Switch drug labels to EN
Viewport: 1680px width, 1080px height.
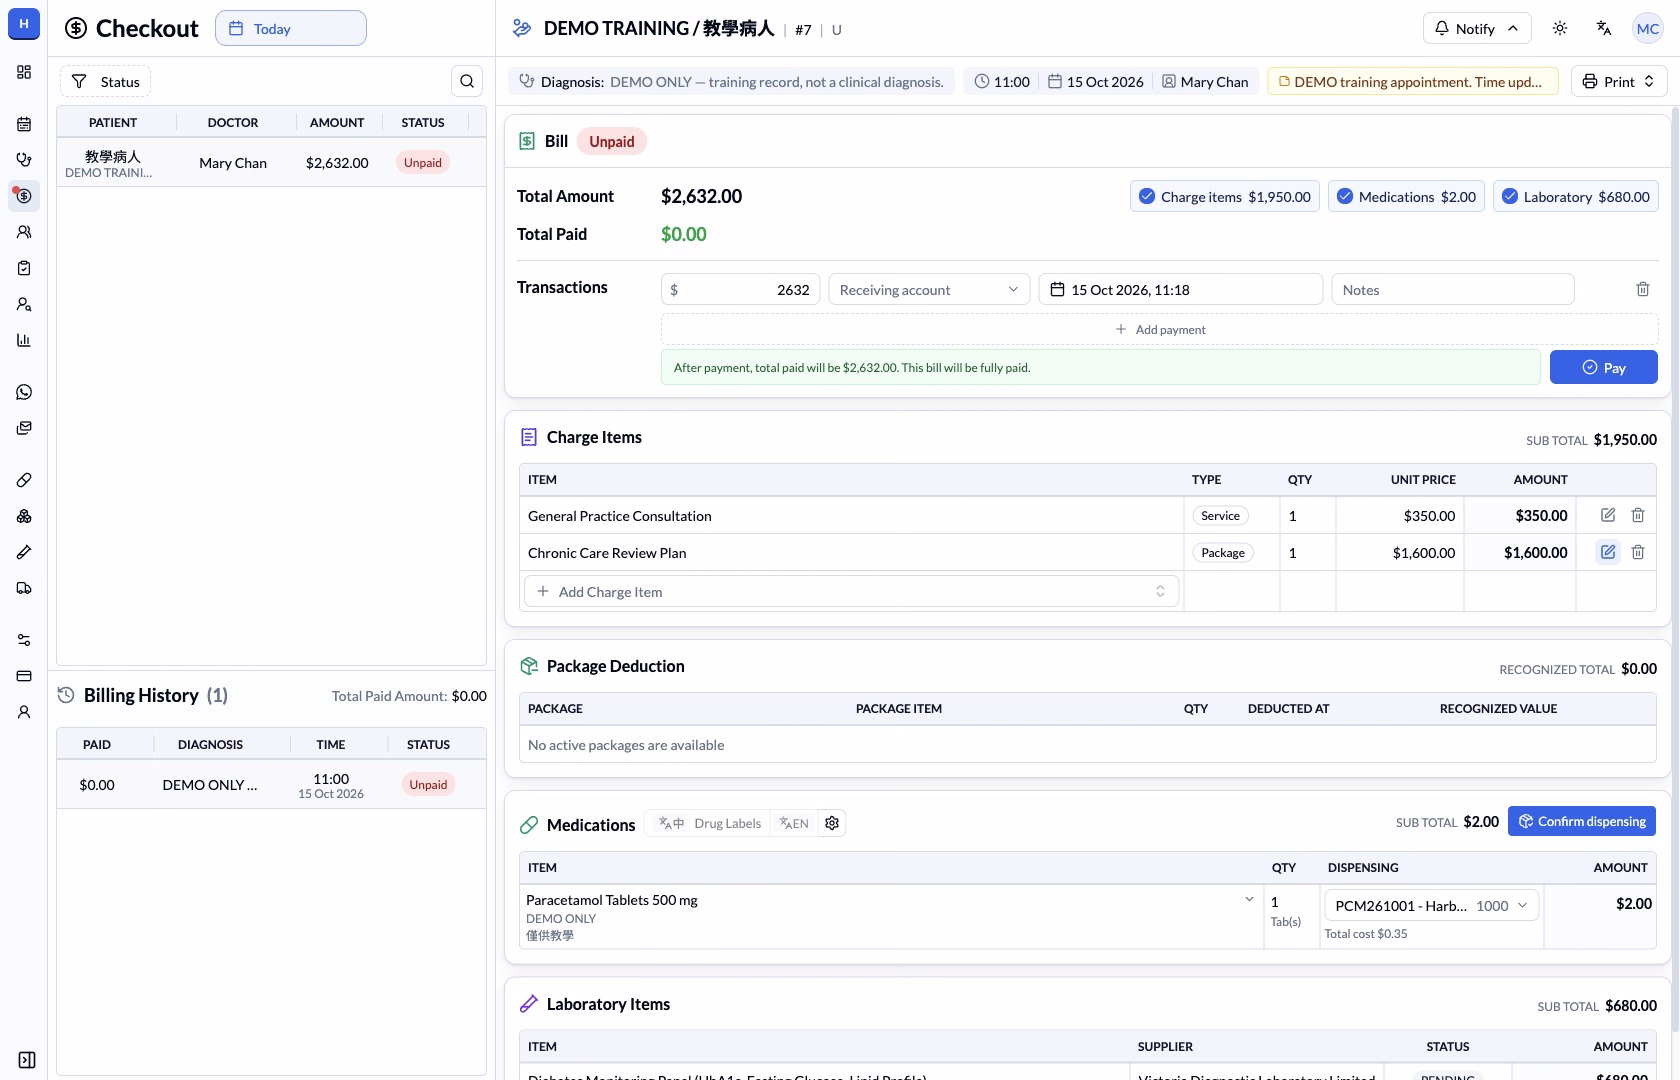pyautogui.click(x=794, y=823)
